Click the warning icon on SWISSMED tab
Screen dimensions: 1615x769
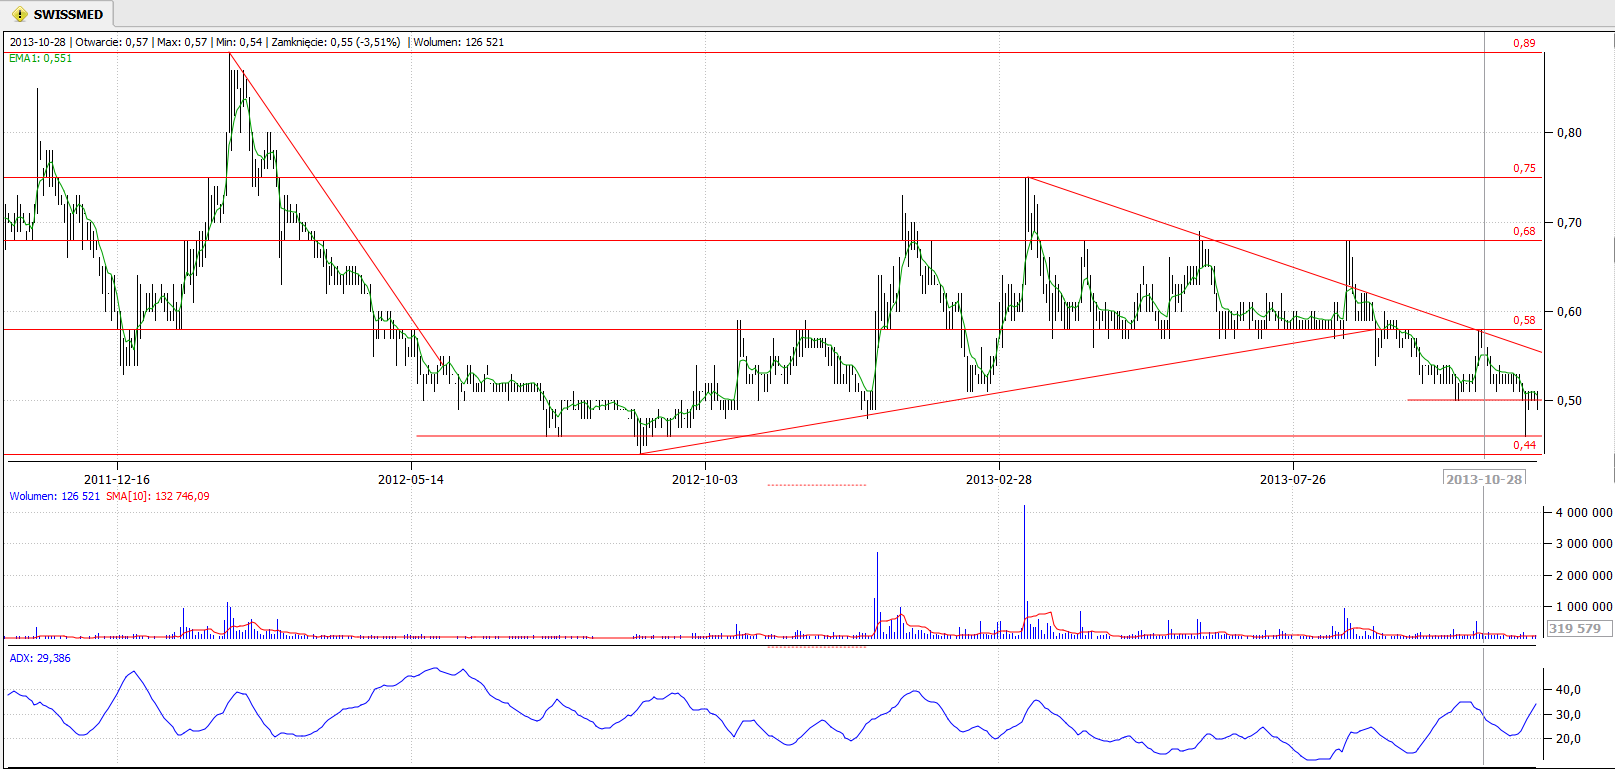click(19, 14)
